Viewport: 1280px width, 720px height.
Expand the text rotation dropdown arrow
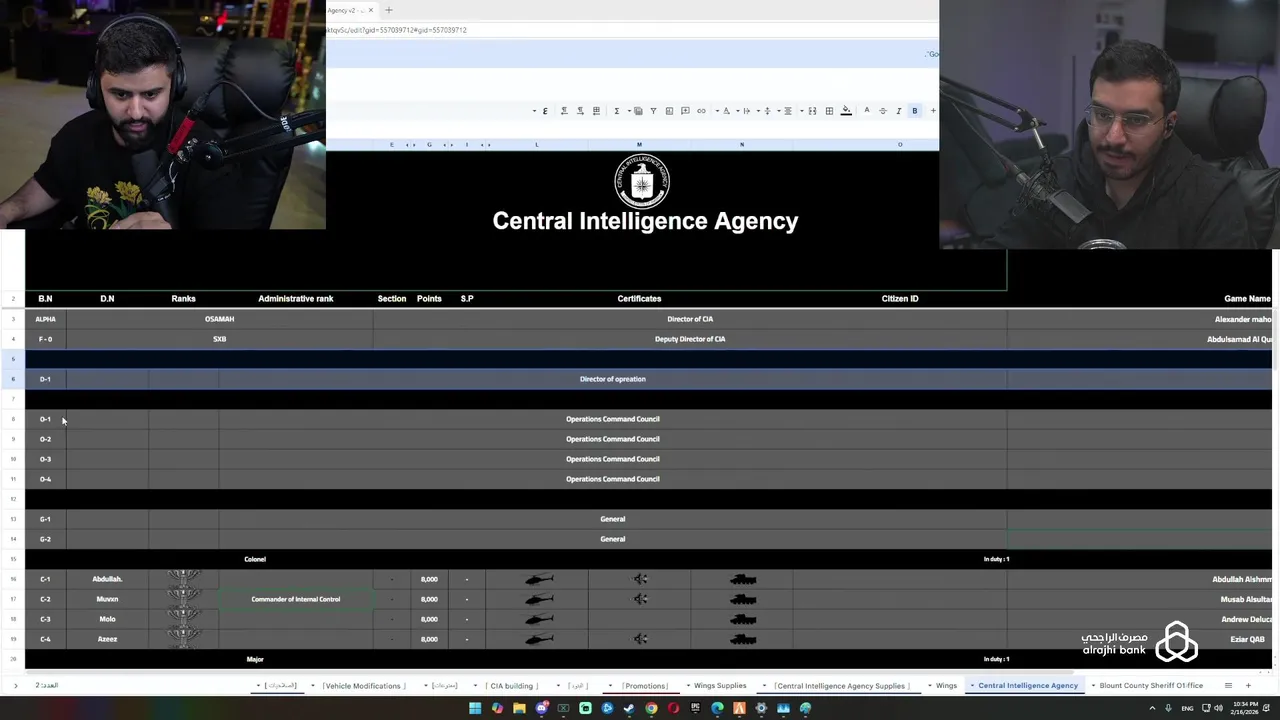point(717,111)
